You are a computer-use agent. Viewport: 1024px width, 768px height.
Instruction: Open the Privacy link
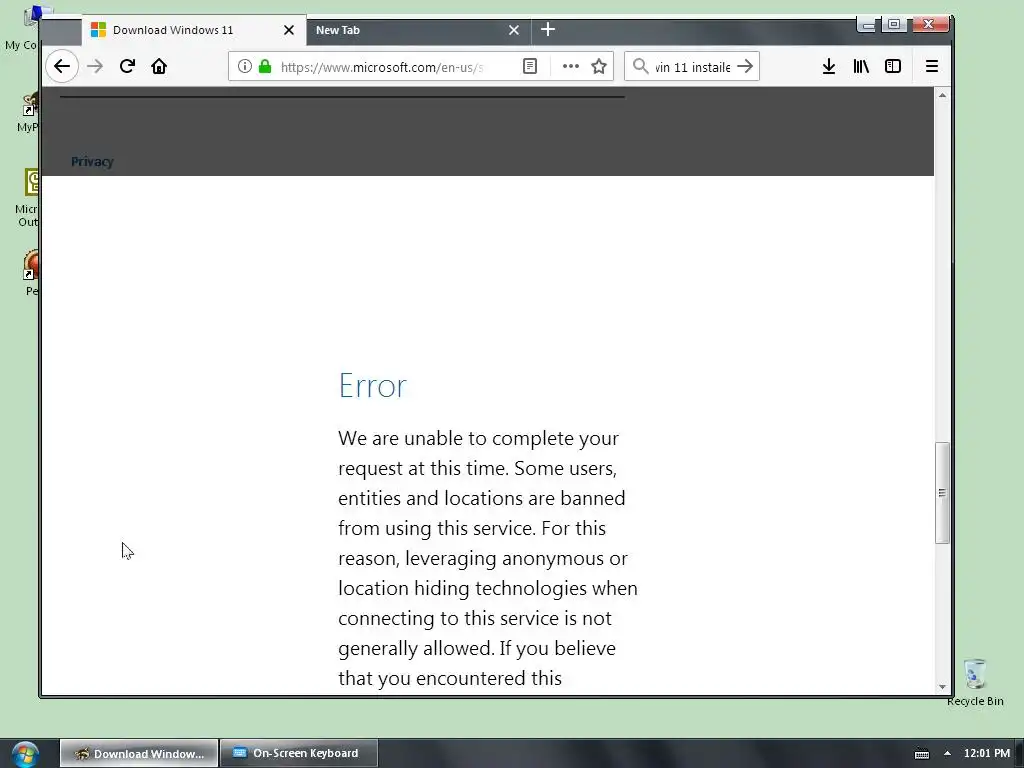(x=92, y=161)
